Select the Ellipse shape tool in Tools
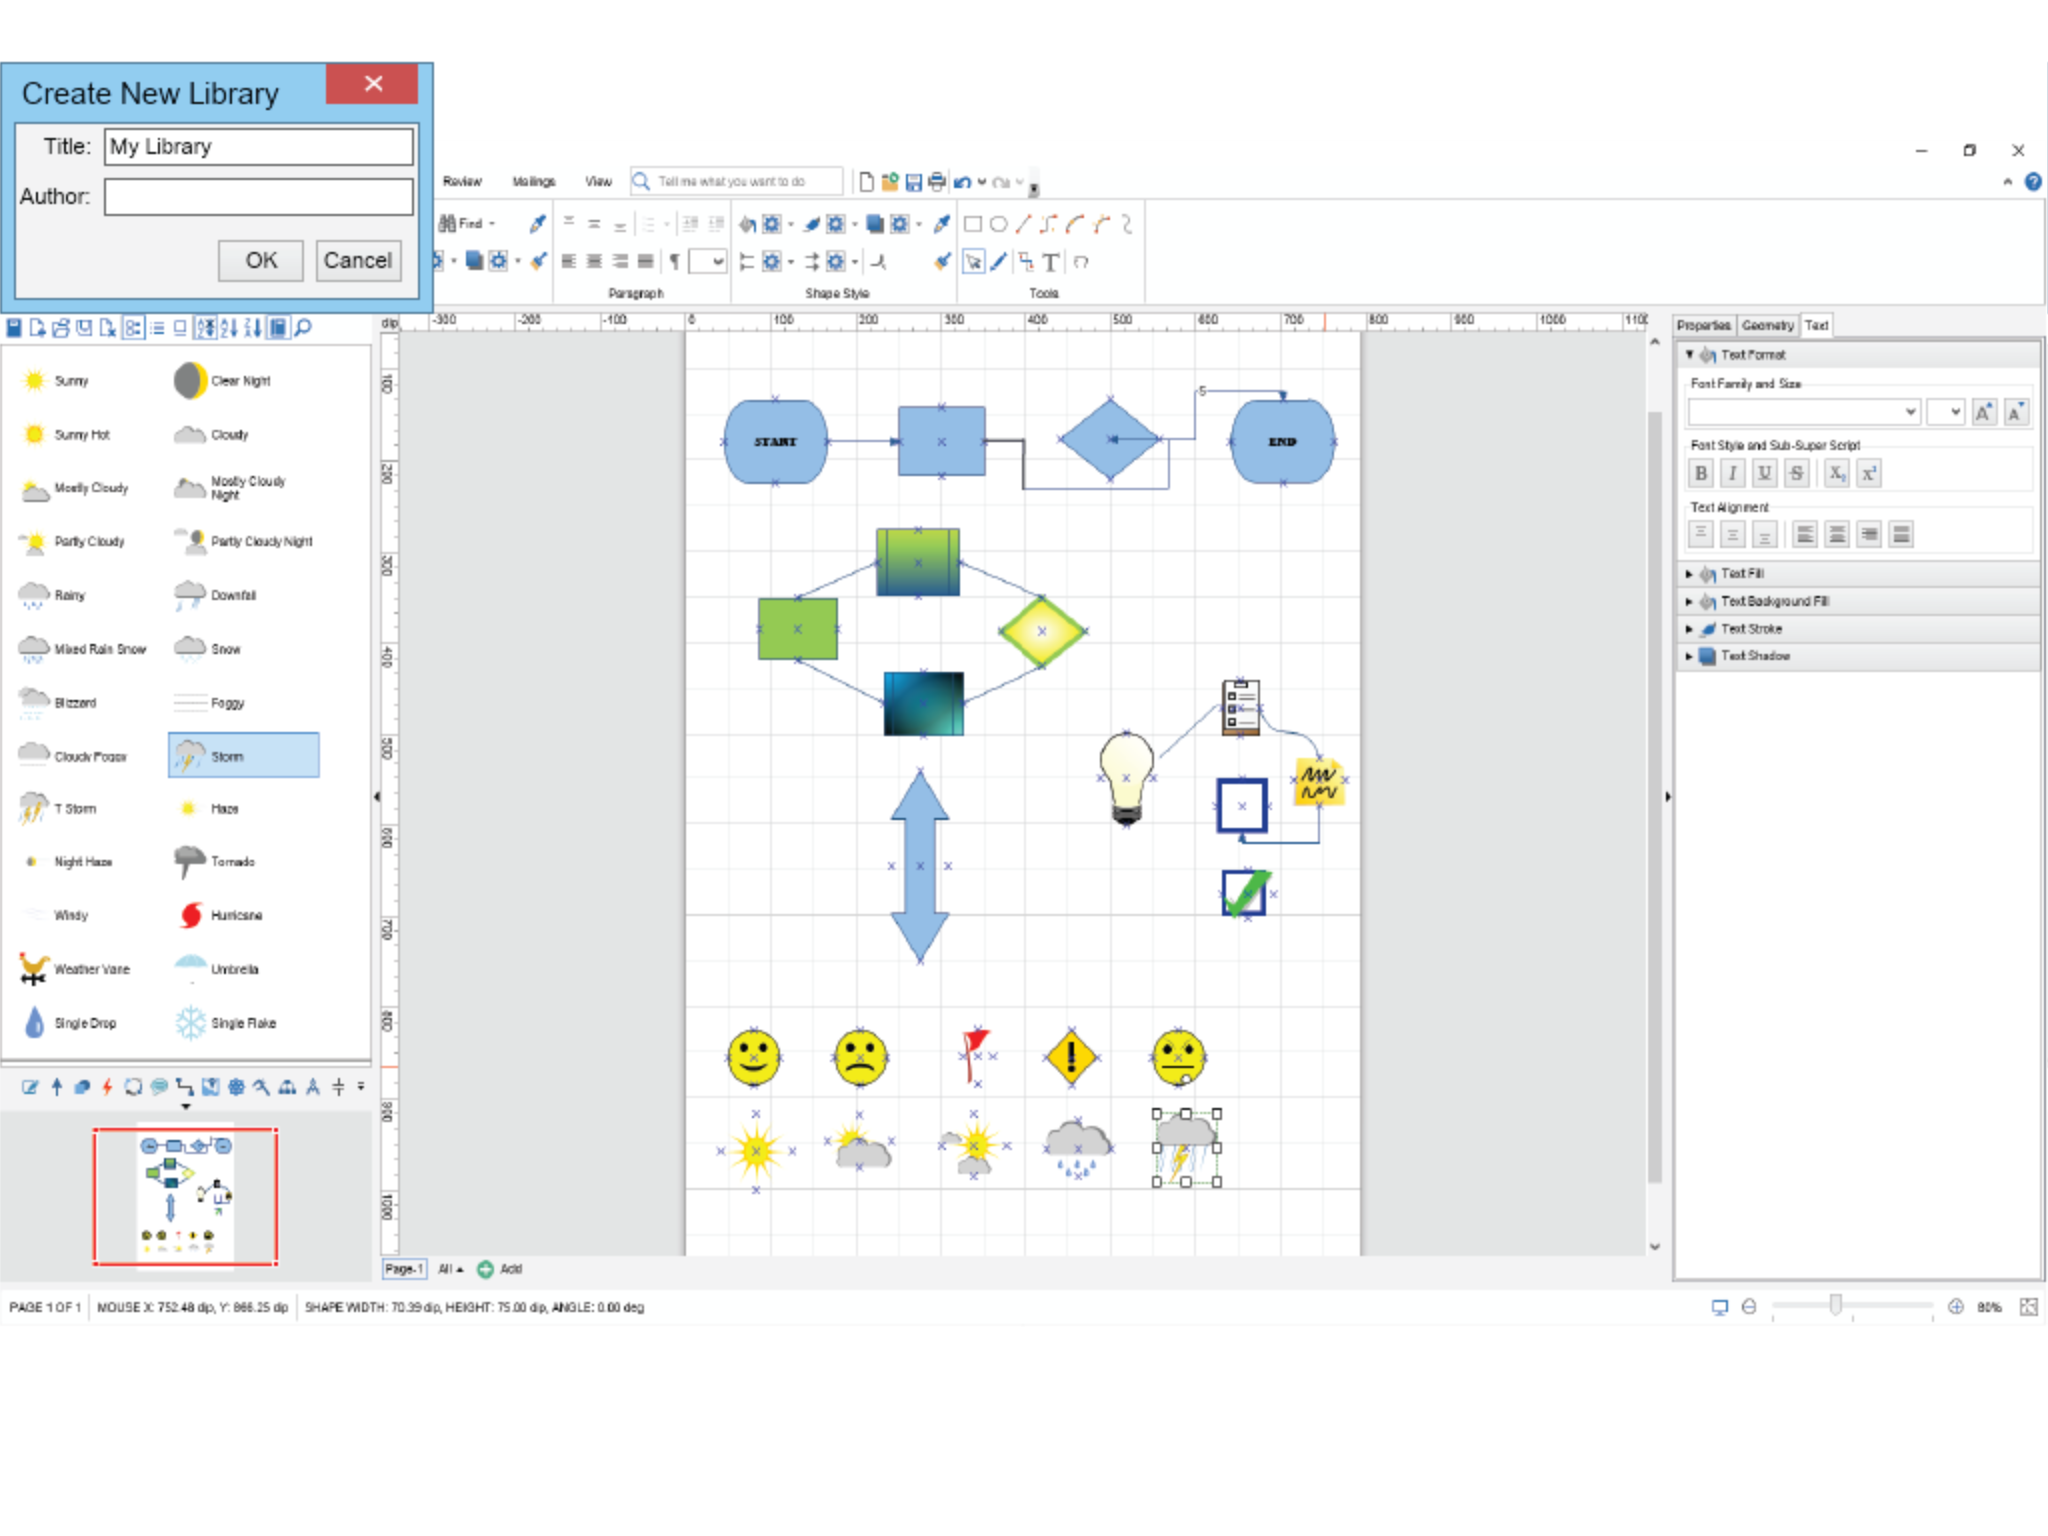Viewport: 2048px width, 1536px height. coord(997,224)
